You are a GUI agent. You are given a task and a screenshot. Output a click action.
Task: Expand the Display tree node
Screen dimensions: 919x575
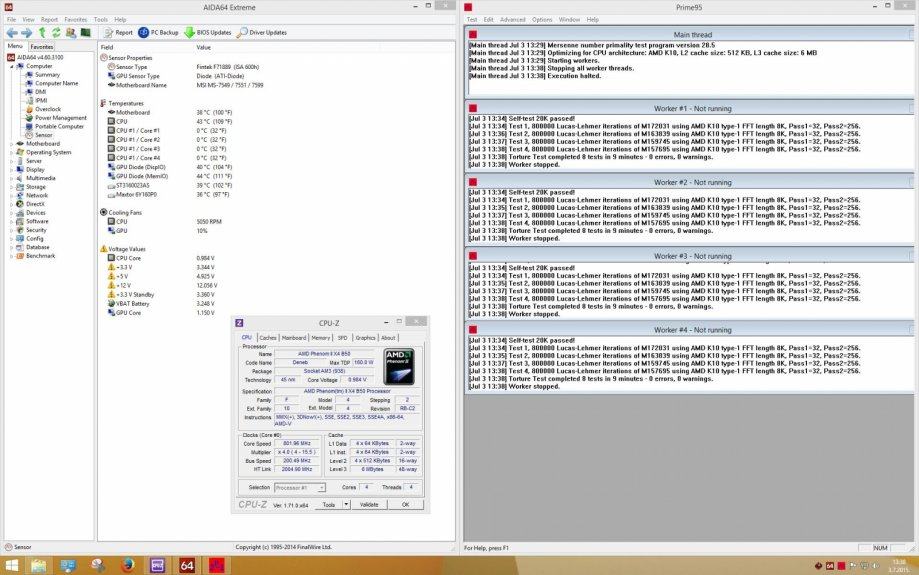(12, 169)
